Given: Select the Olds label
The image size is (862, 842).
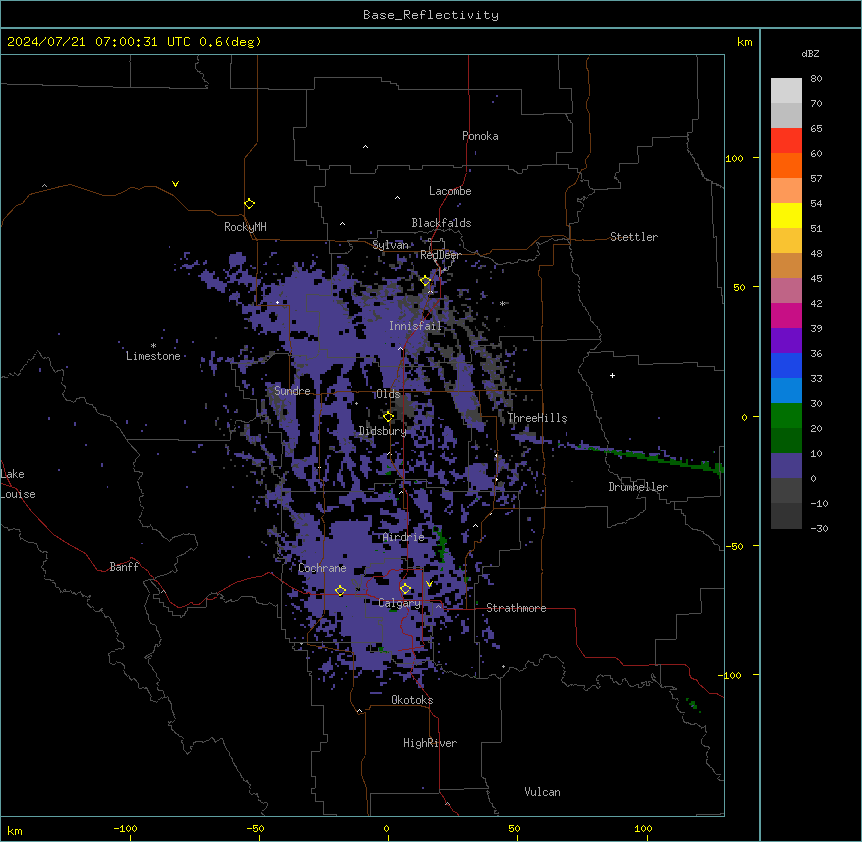Looking at the screenshot, I should coord(388,394).
